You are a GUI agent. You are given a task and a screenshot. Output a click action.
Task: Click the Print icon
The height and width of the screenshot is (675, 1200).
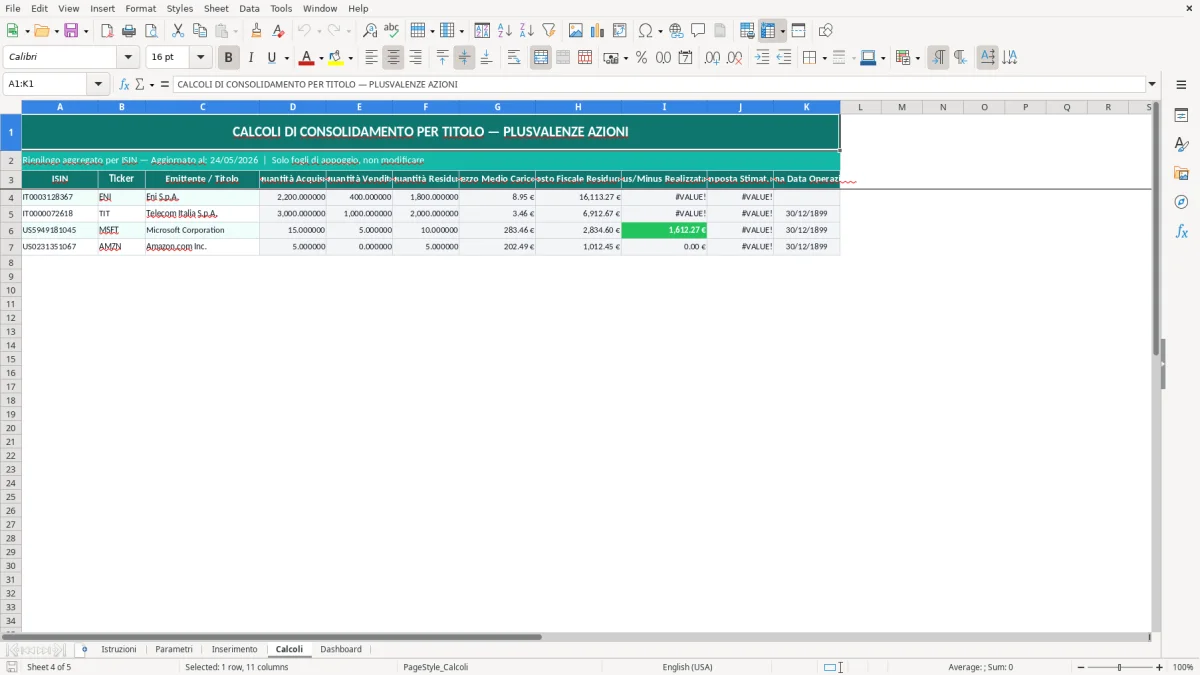coord(129,31)
